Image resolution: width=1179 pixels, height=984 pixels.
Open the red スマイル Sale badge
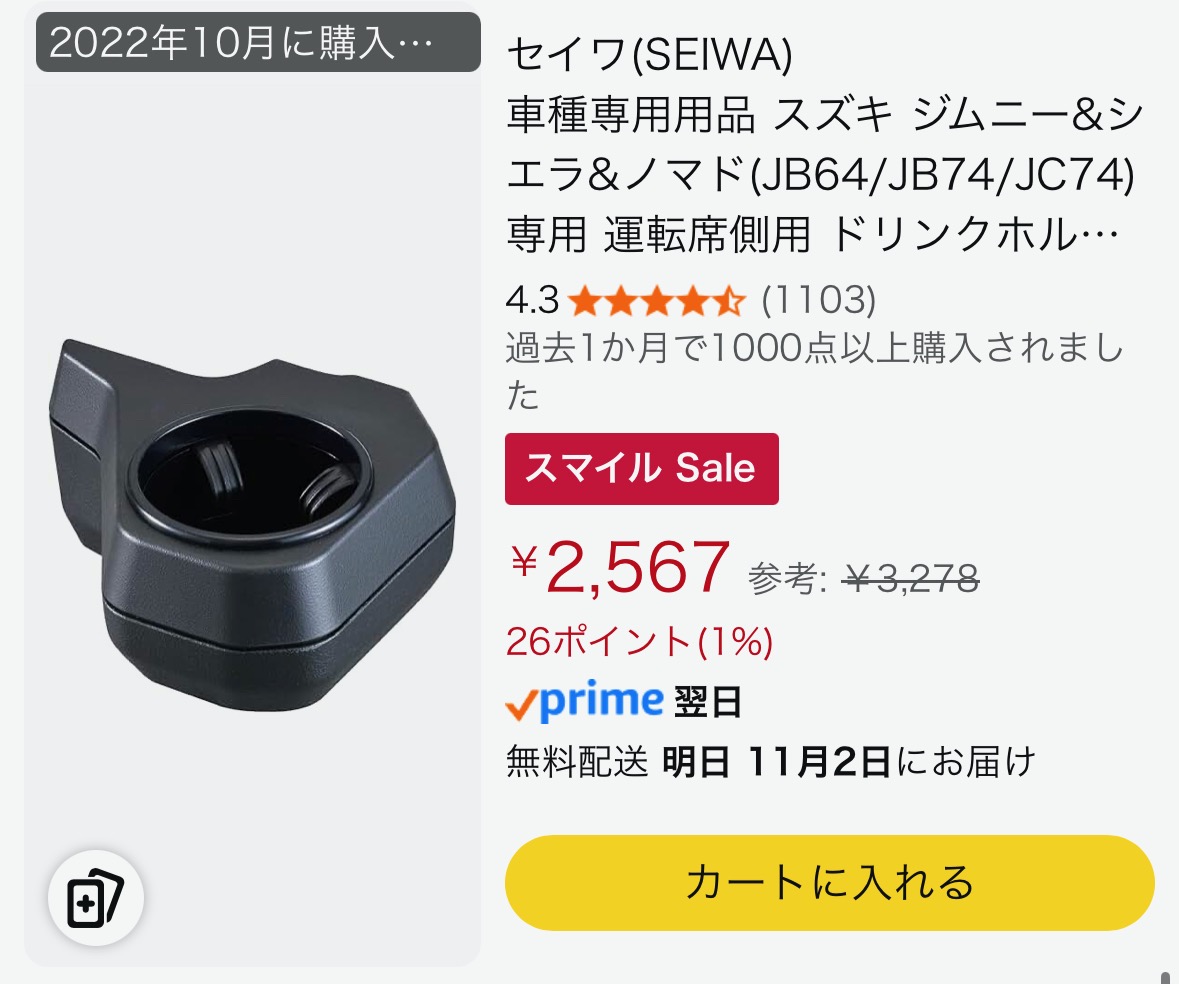pyautogui.click(x=641, y=468)
